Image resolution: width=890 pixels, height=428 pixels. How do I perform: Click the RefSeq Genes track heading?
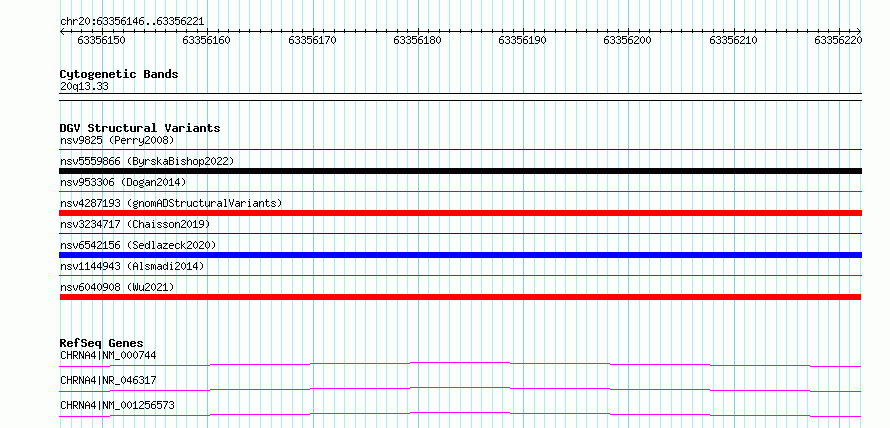pos(102,343)
